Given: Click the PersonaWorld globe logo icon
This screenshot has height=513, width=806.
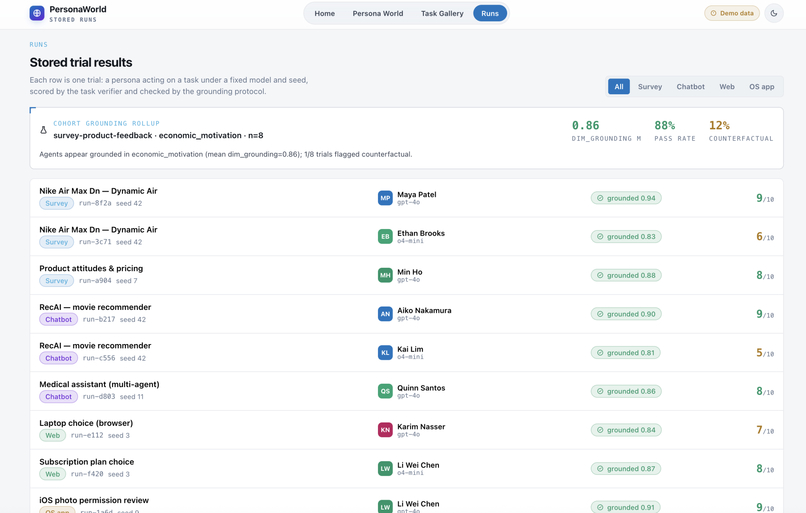Looking at the screenshot, I should 37,13.
